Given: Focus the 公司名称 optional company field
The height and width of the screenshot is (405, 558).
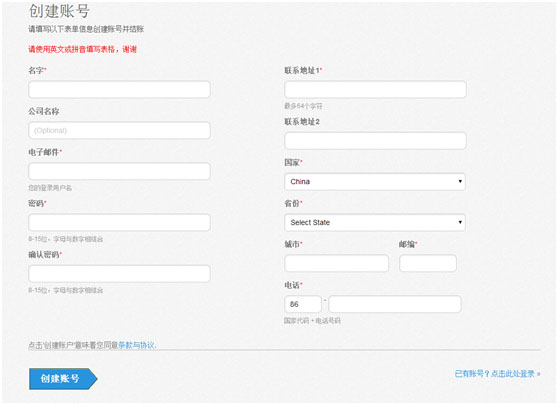Looking at the screenshot, I should 119,130.
